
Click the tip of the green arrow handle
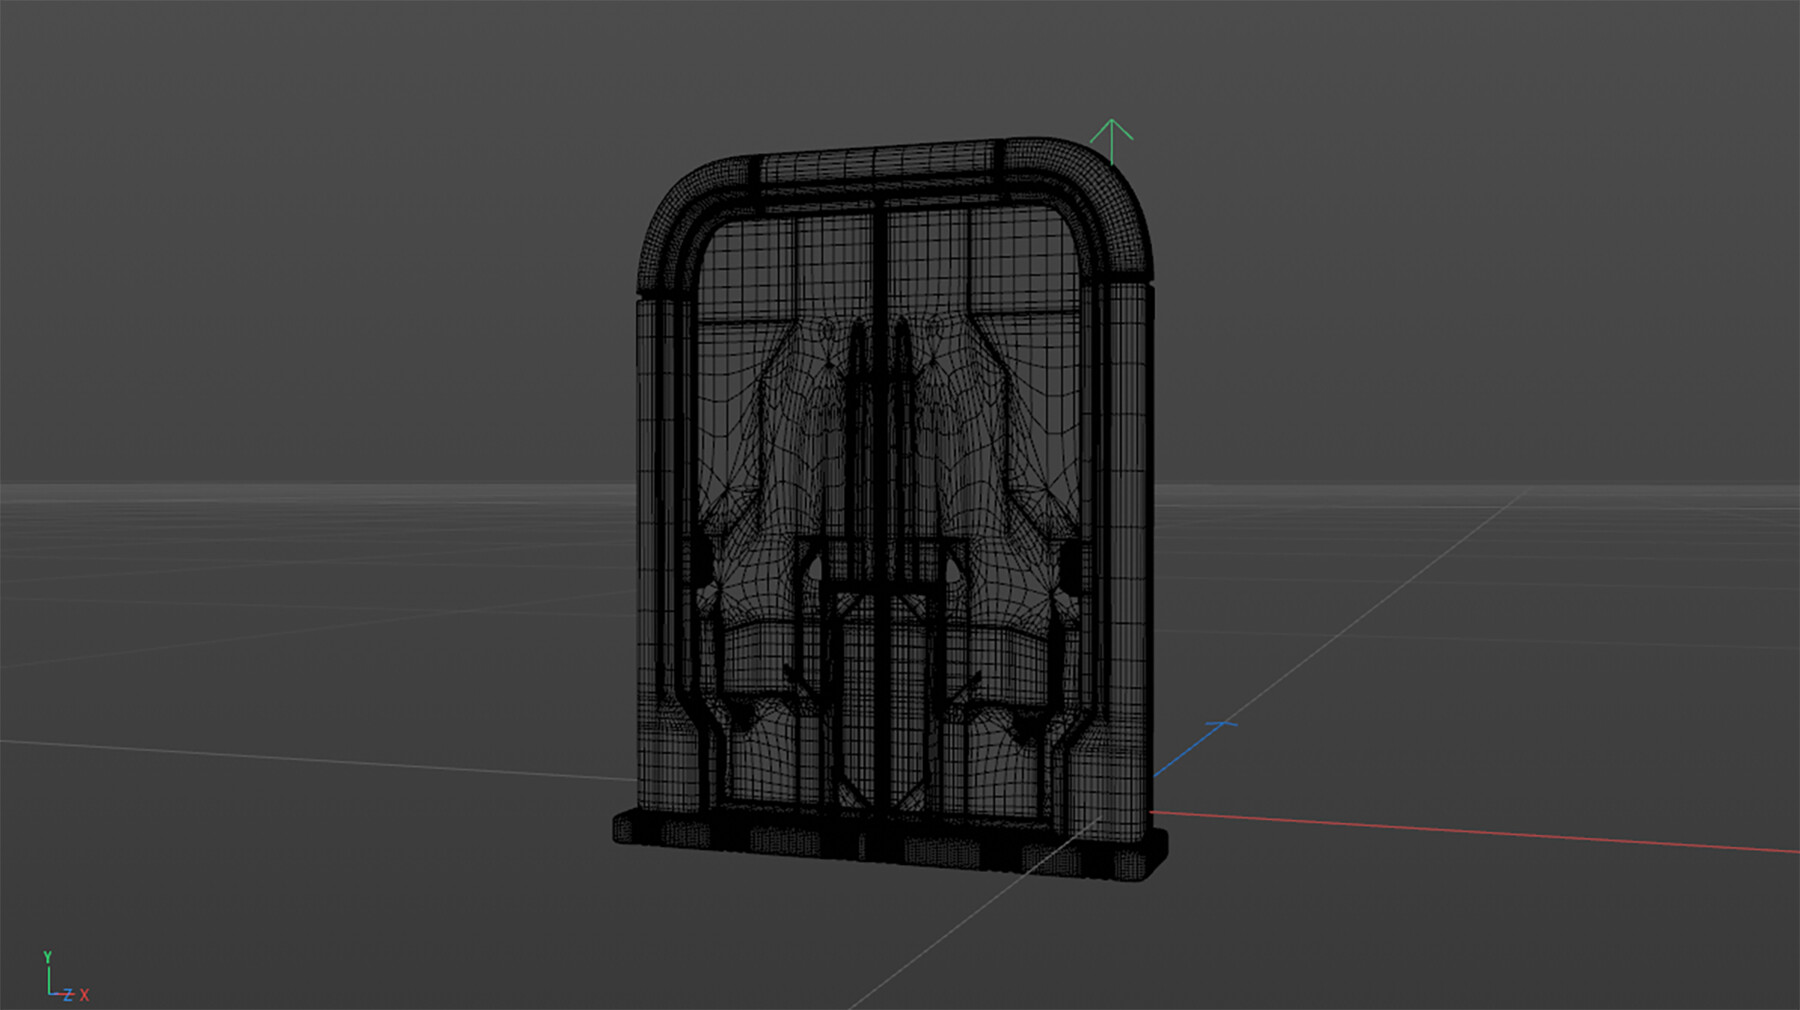click(x=1113, y=120)
